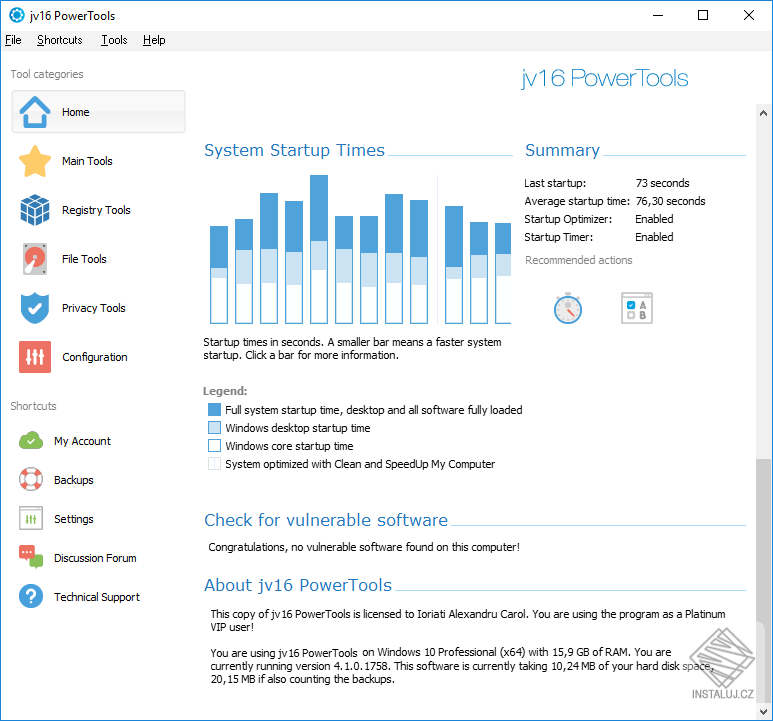Open the My Account shortcut label
This screenshot has height=721, width=773.
82,441
